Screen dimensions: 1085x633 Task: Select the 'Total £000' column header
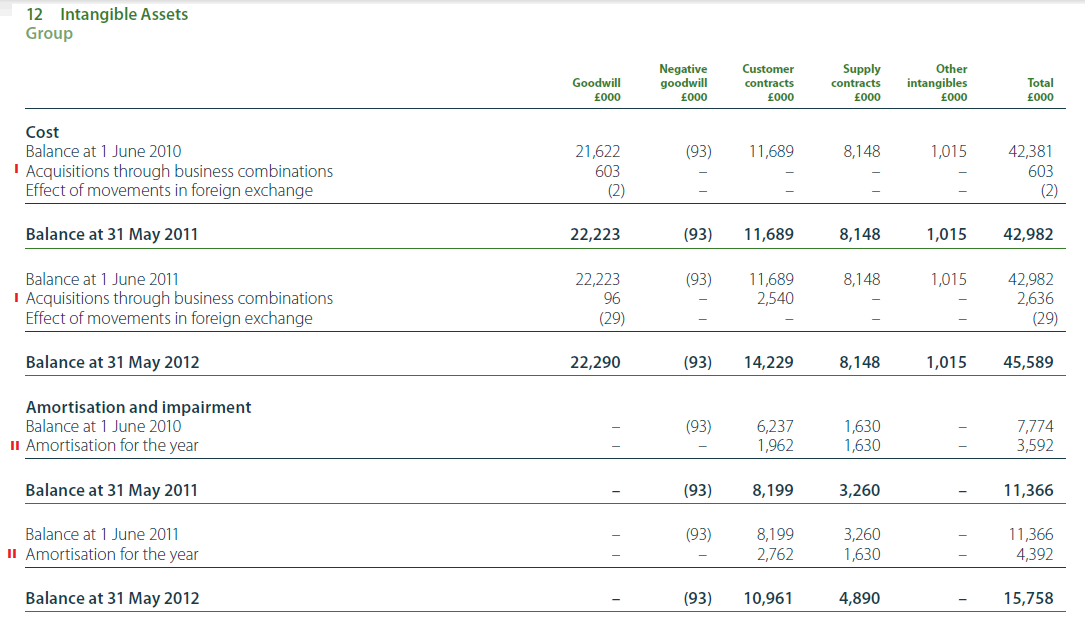coord(1040,90)
